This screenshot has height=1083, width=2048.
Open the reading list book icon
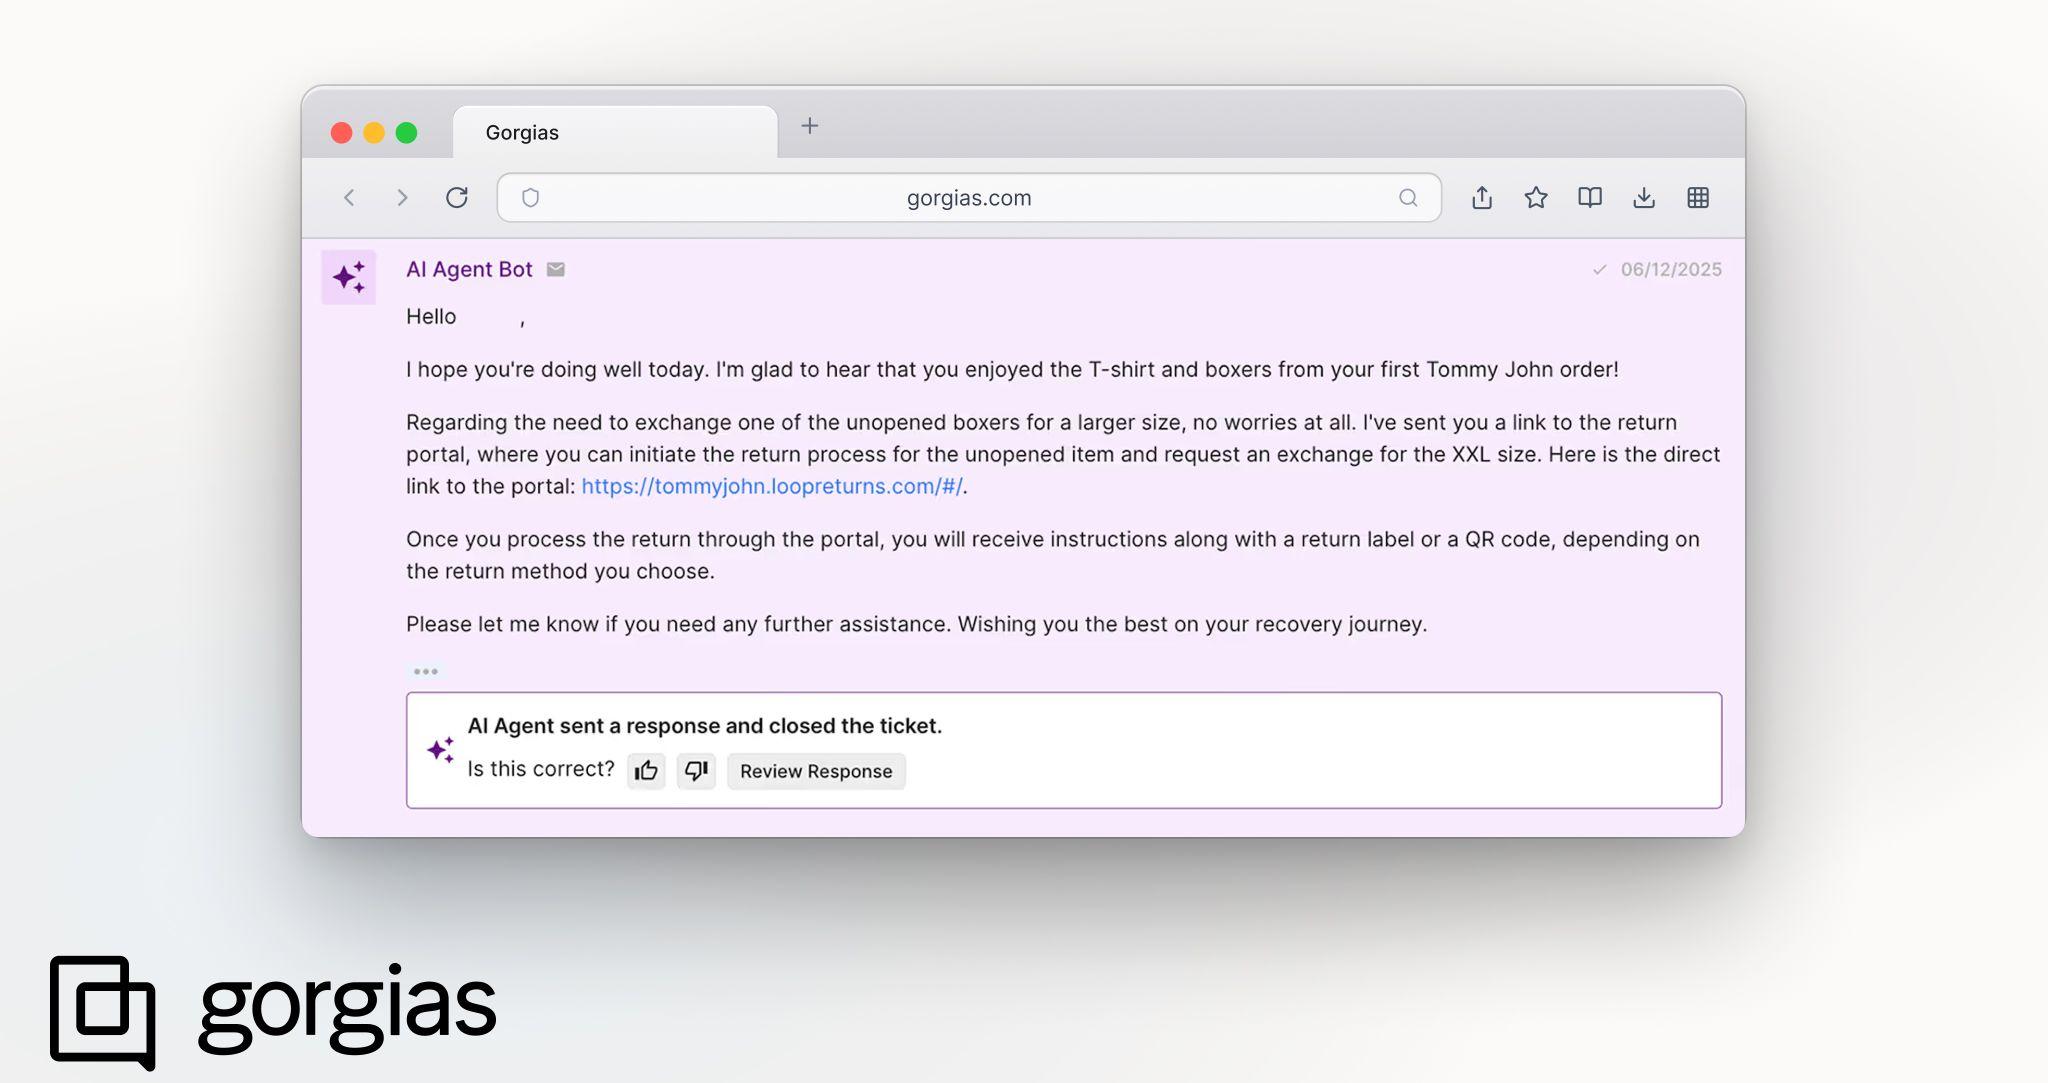1590,197
